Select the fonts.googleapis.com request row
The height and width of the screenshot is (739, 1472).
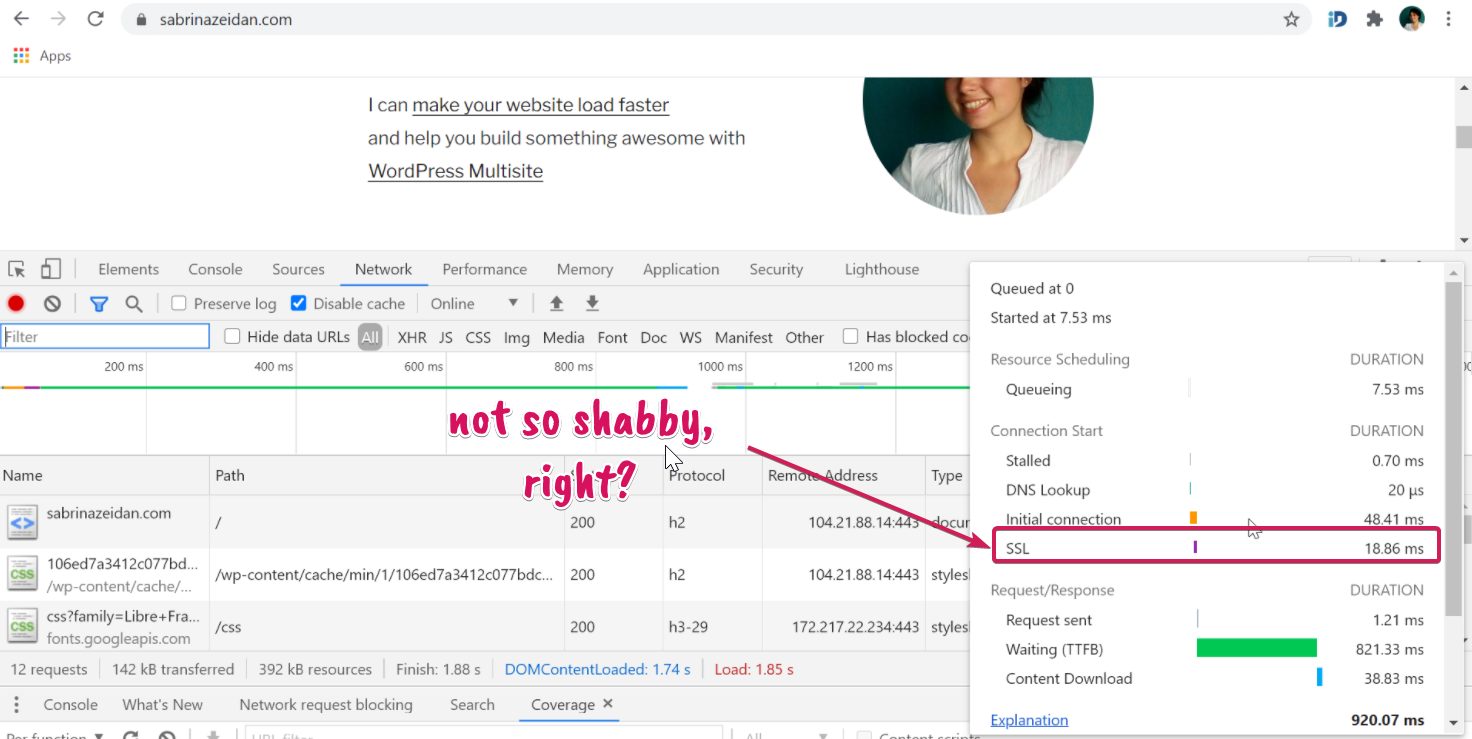485,627
